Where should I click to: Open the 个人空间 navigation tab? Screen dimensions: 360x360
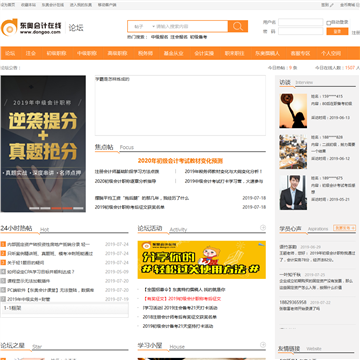(331, 53)
